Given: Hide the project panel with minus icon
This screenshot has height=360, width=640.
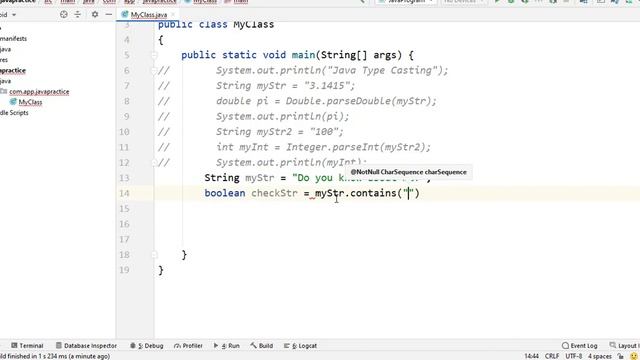Looking at the screenshot, I should [109, 15].
